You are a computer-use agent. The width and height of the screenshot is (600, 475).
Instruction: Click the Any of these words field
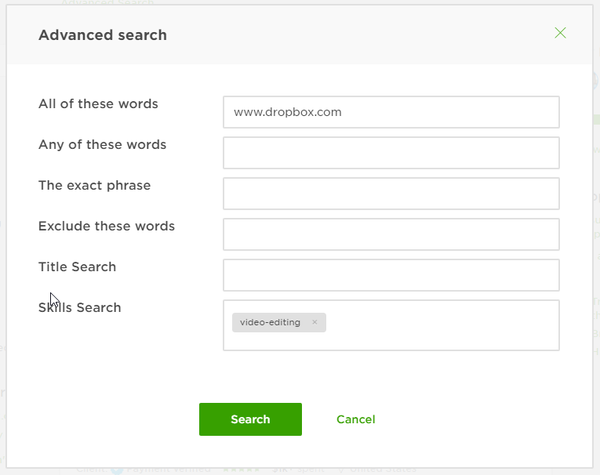point(391,153)
